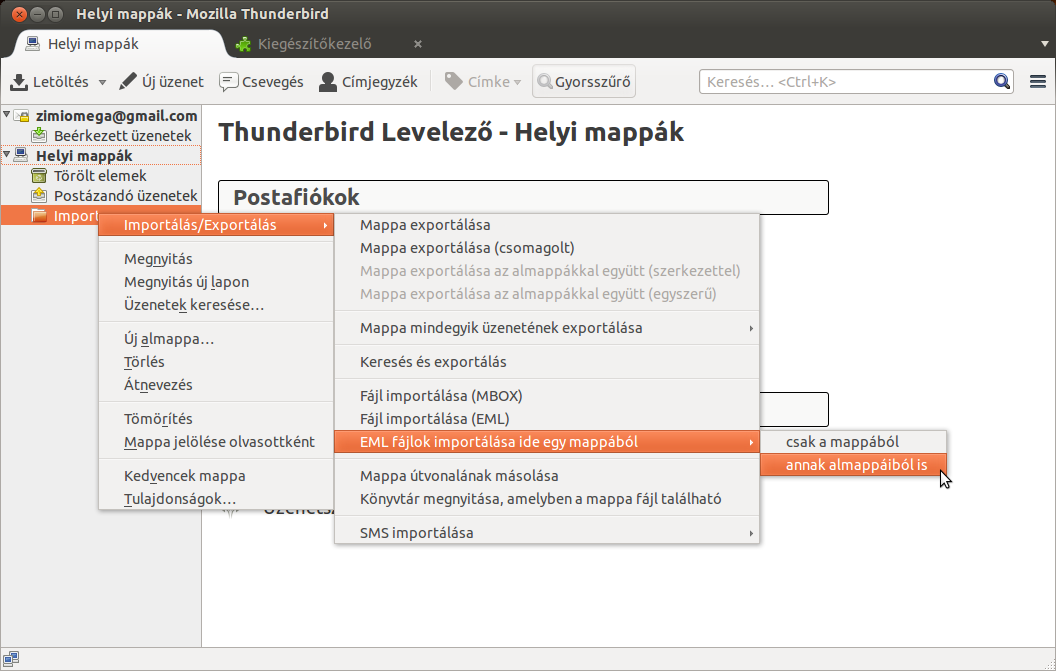This screenshot has height=671, width=1056.
Task: Open the tab list dropdown arrow
Action: 1045,44
